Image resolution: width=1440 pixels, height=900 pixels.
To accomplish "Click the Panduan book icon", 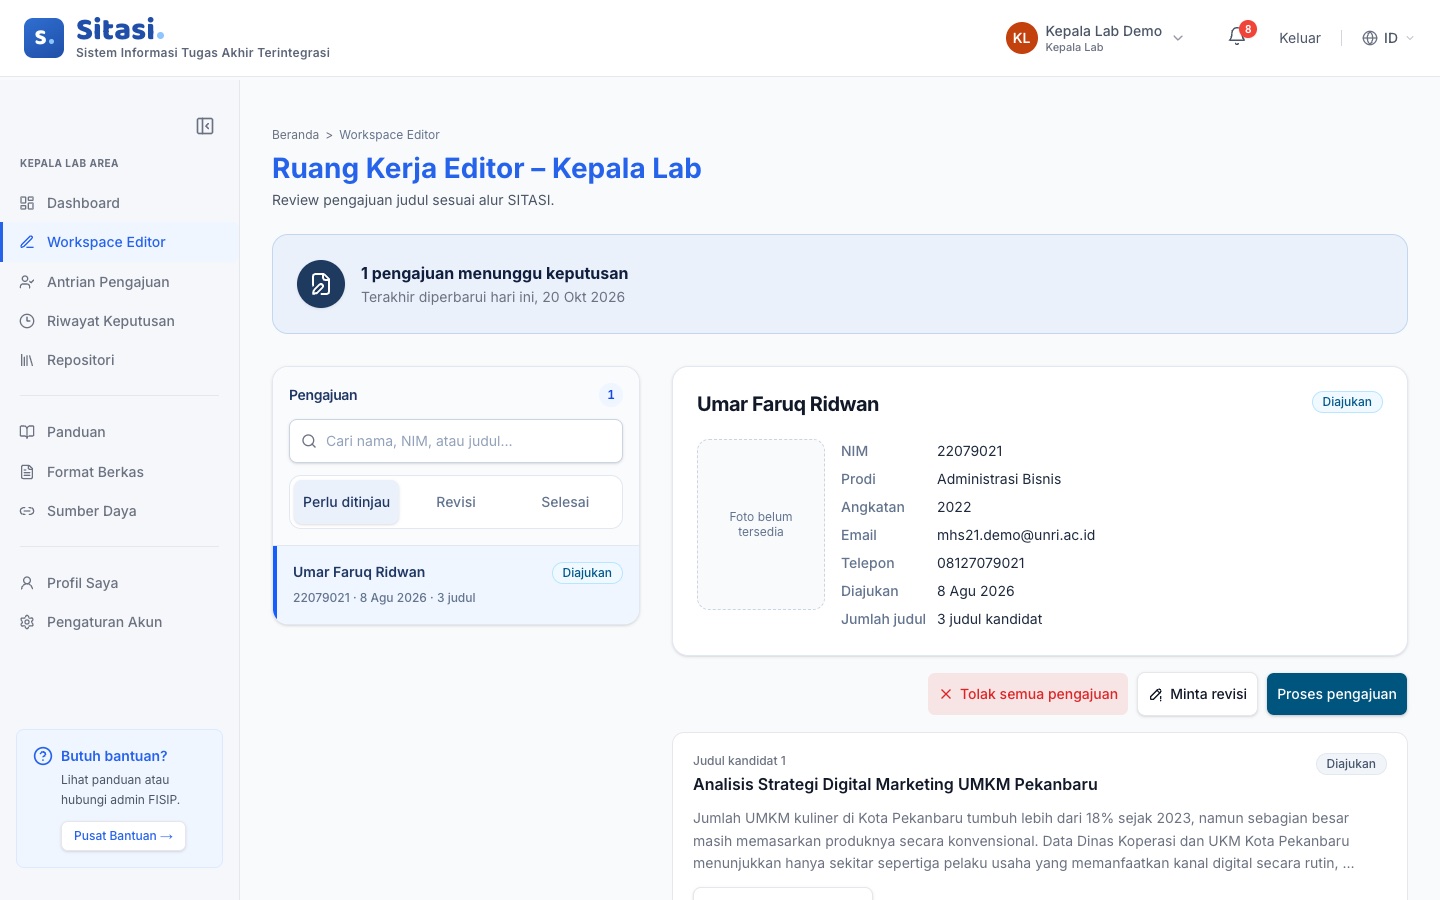I will coord(27,432).
